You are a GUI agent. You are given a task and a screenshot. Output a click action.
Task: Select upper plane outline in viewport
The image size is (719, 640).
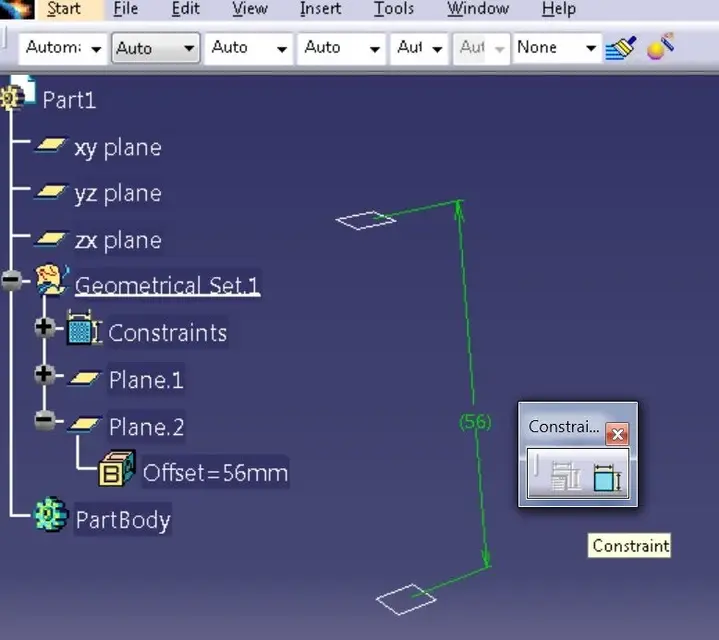[365, 220]
